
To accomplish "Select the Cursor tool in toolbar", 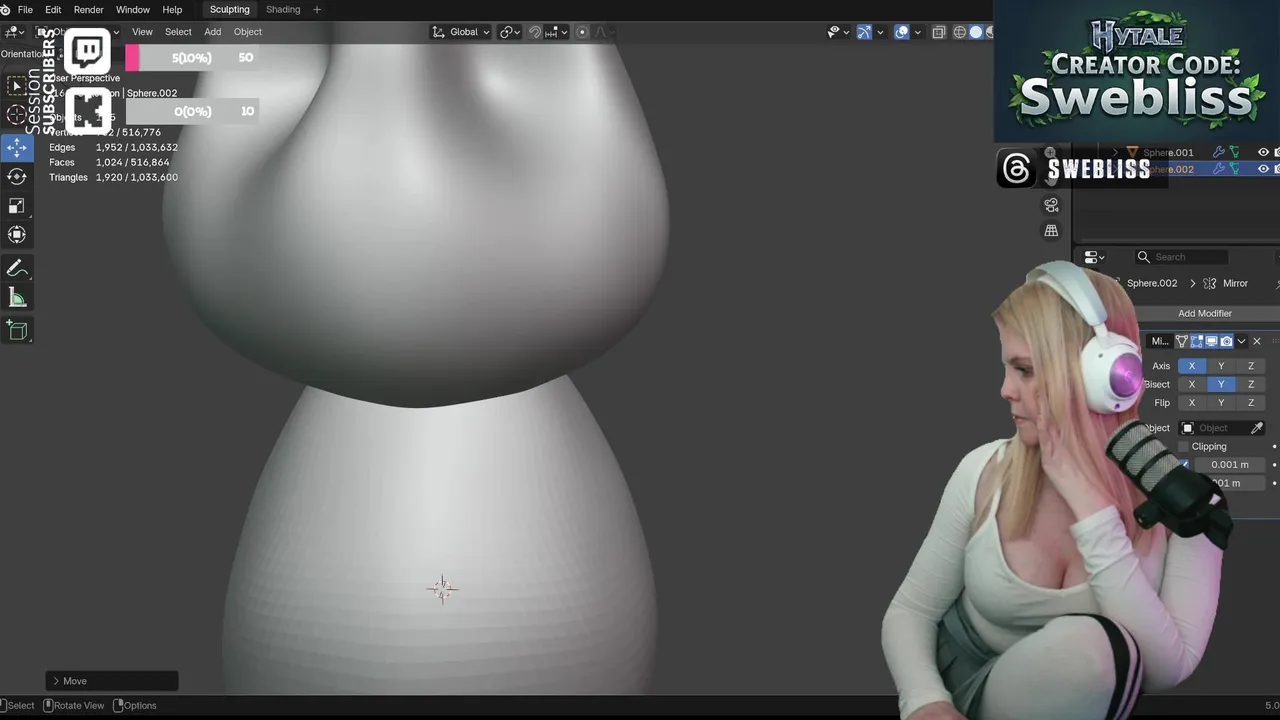I will pos(17,115).
